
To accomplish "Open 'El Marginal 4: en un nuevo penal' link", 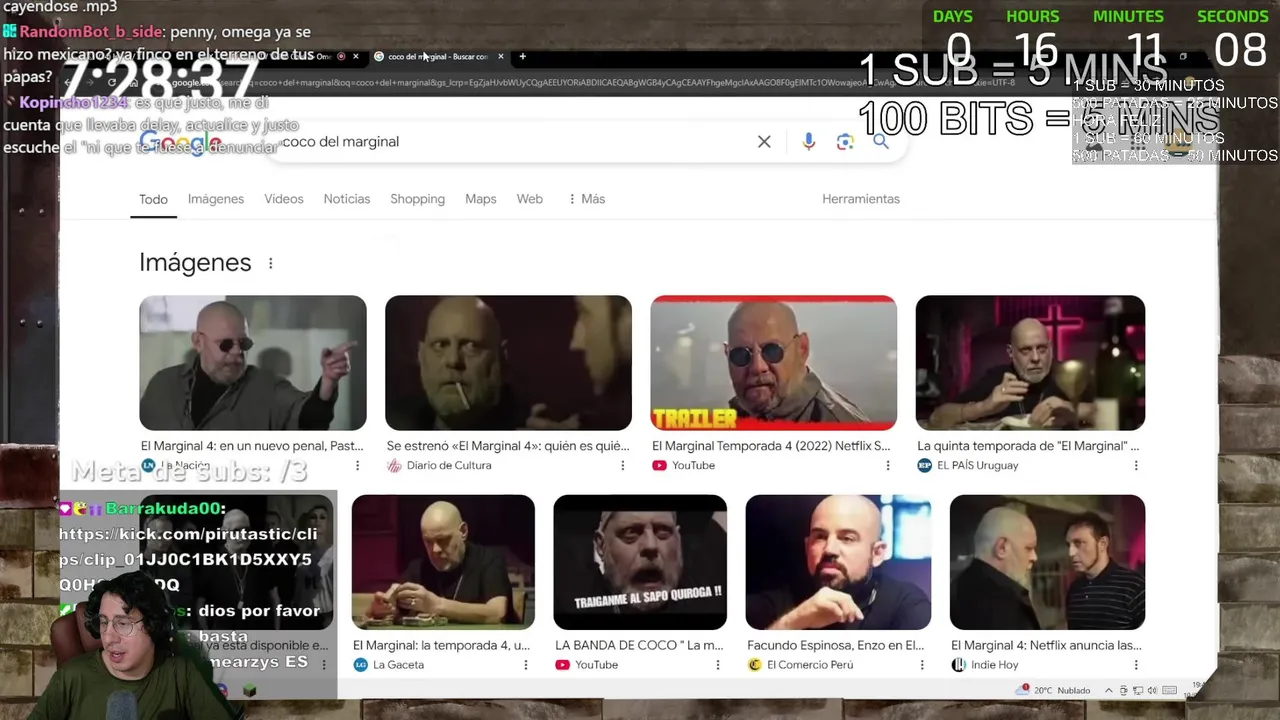I will (252, 446).
